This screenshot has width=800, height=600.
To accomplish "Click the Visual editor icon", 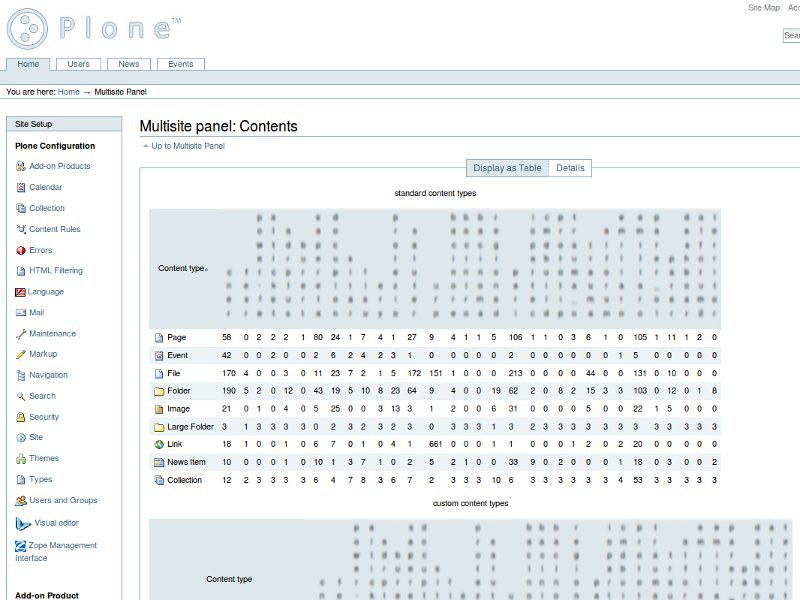I will tap(24, 523).
